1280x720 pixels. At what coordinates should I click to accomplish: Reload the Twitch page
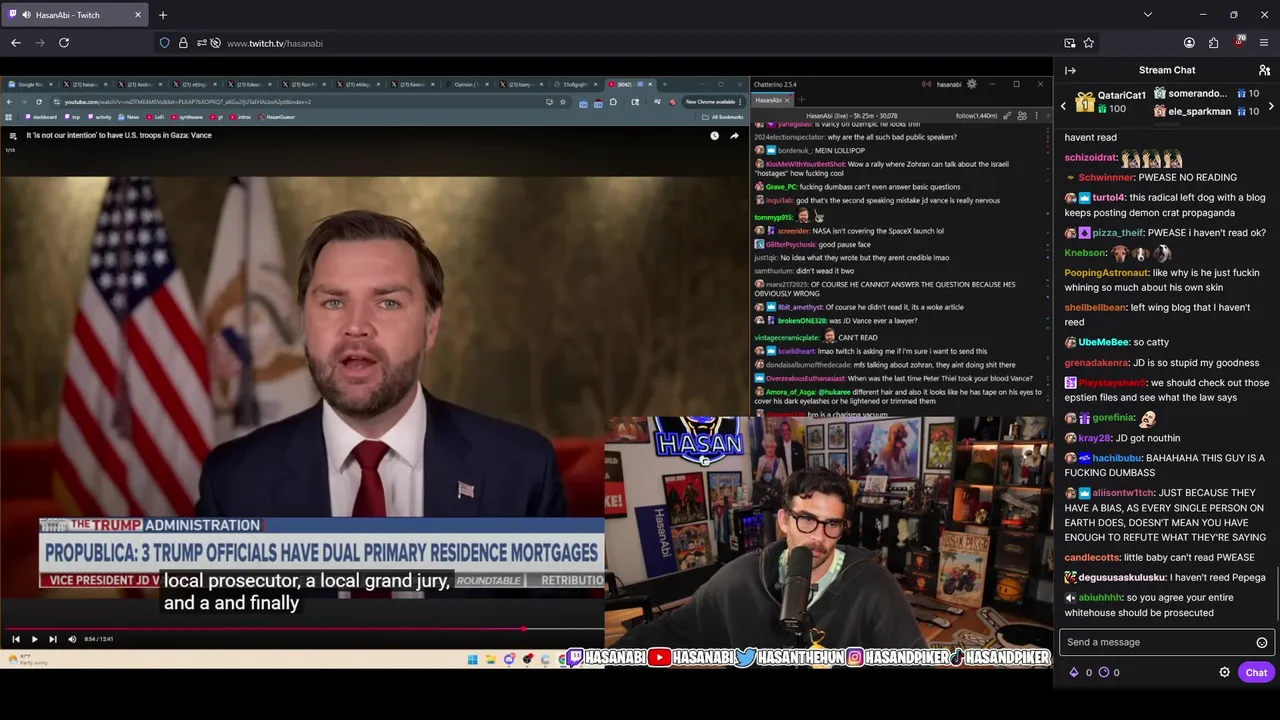tap(64, 43)
